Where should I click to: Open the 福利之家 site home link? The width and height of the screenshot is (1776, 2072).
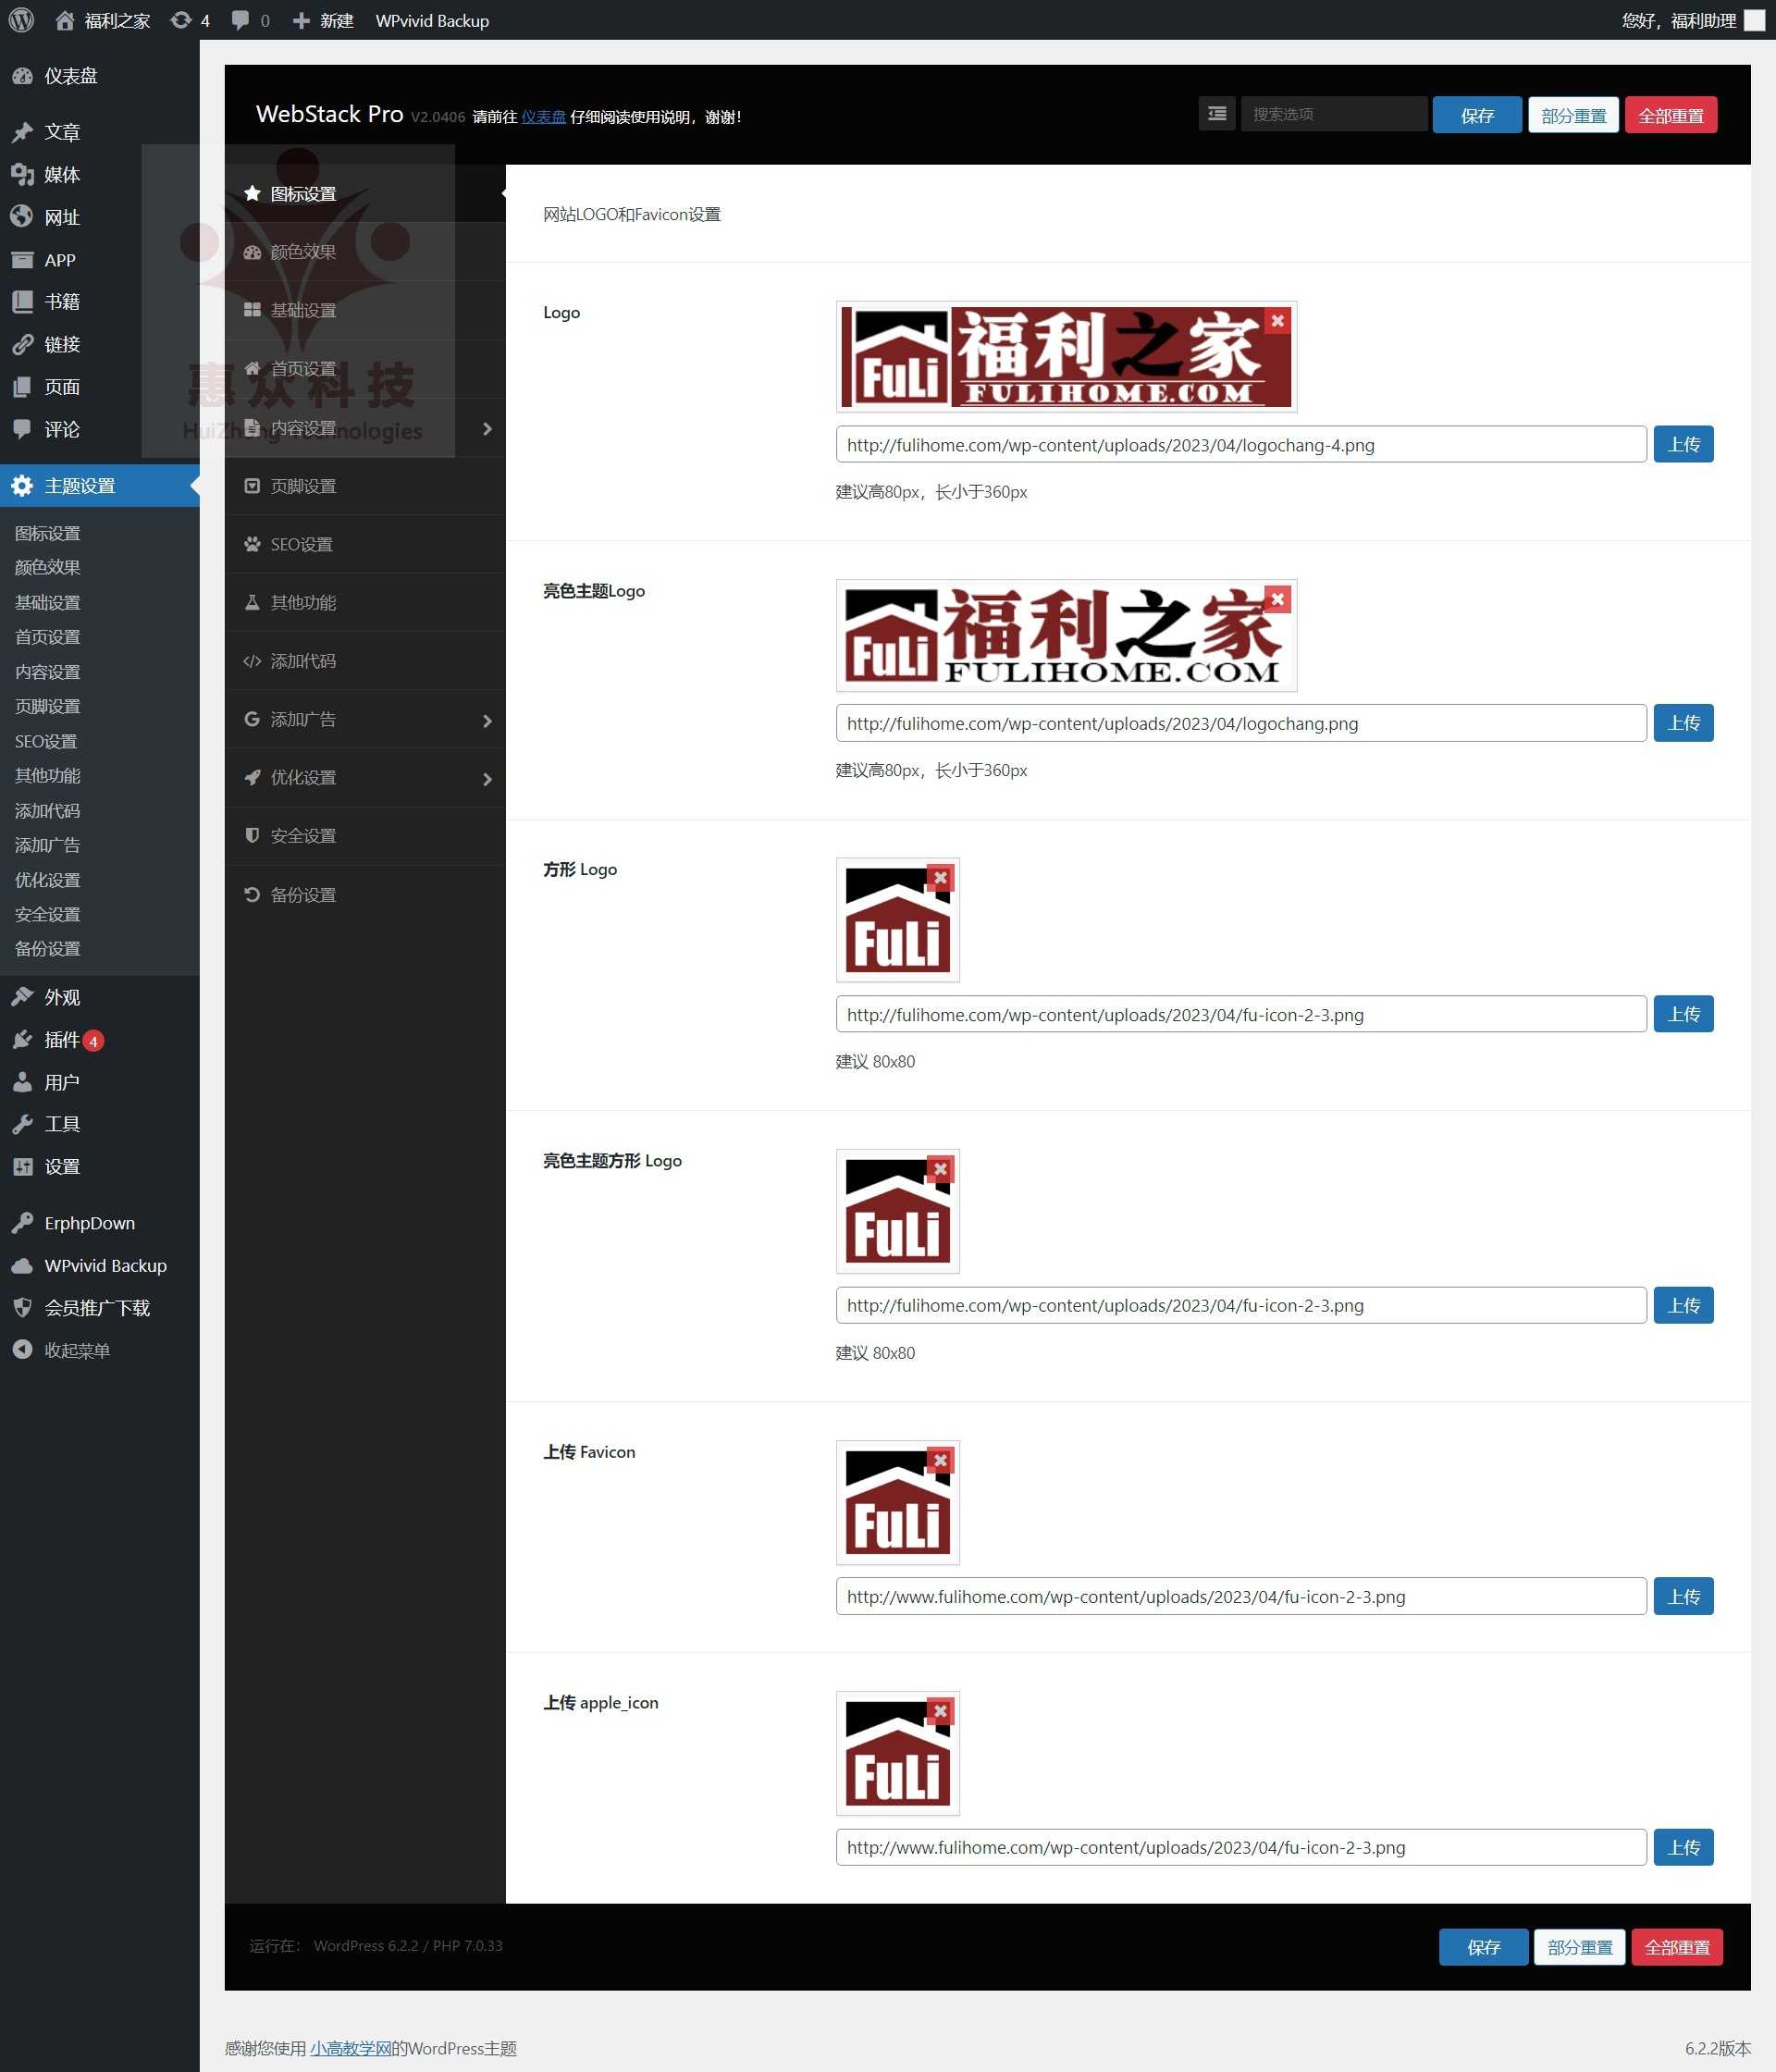[x=102, y=20]
